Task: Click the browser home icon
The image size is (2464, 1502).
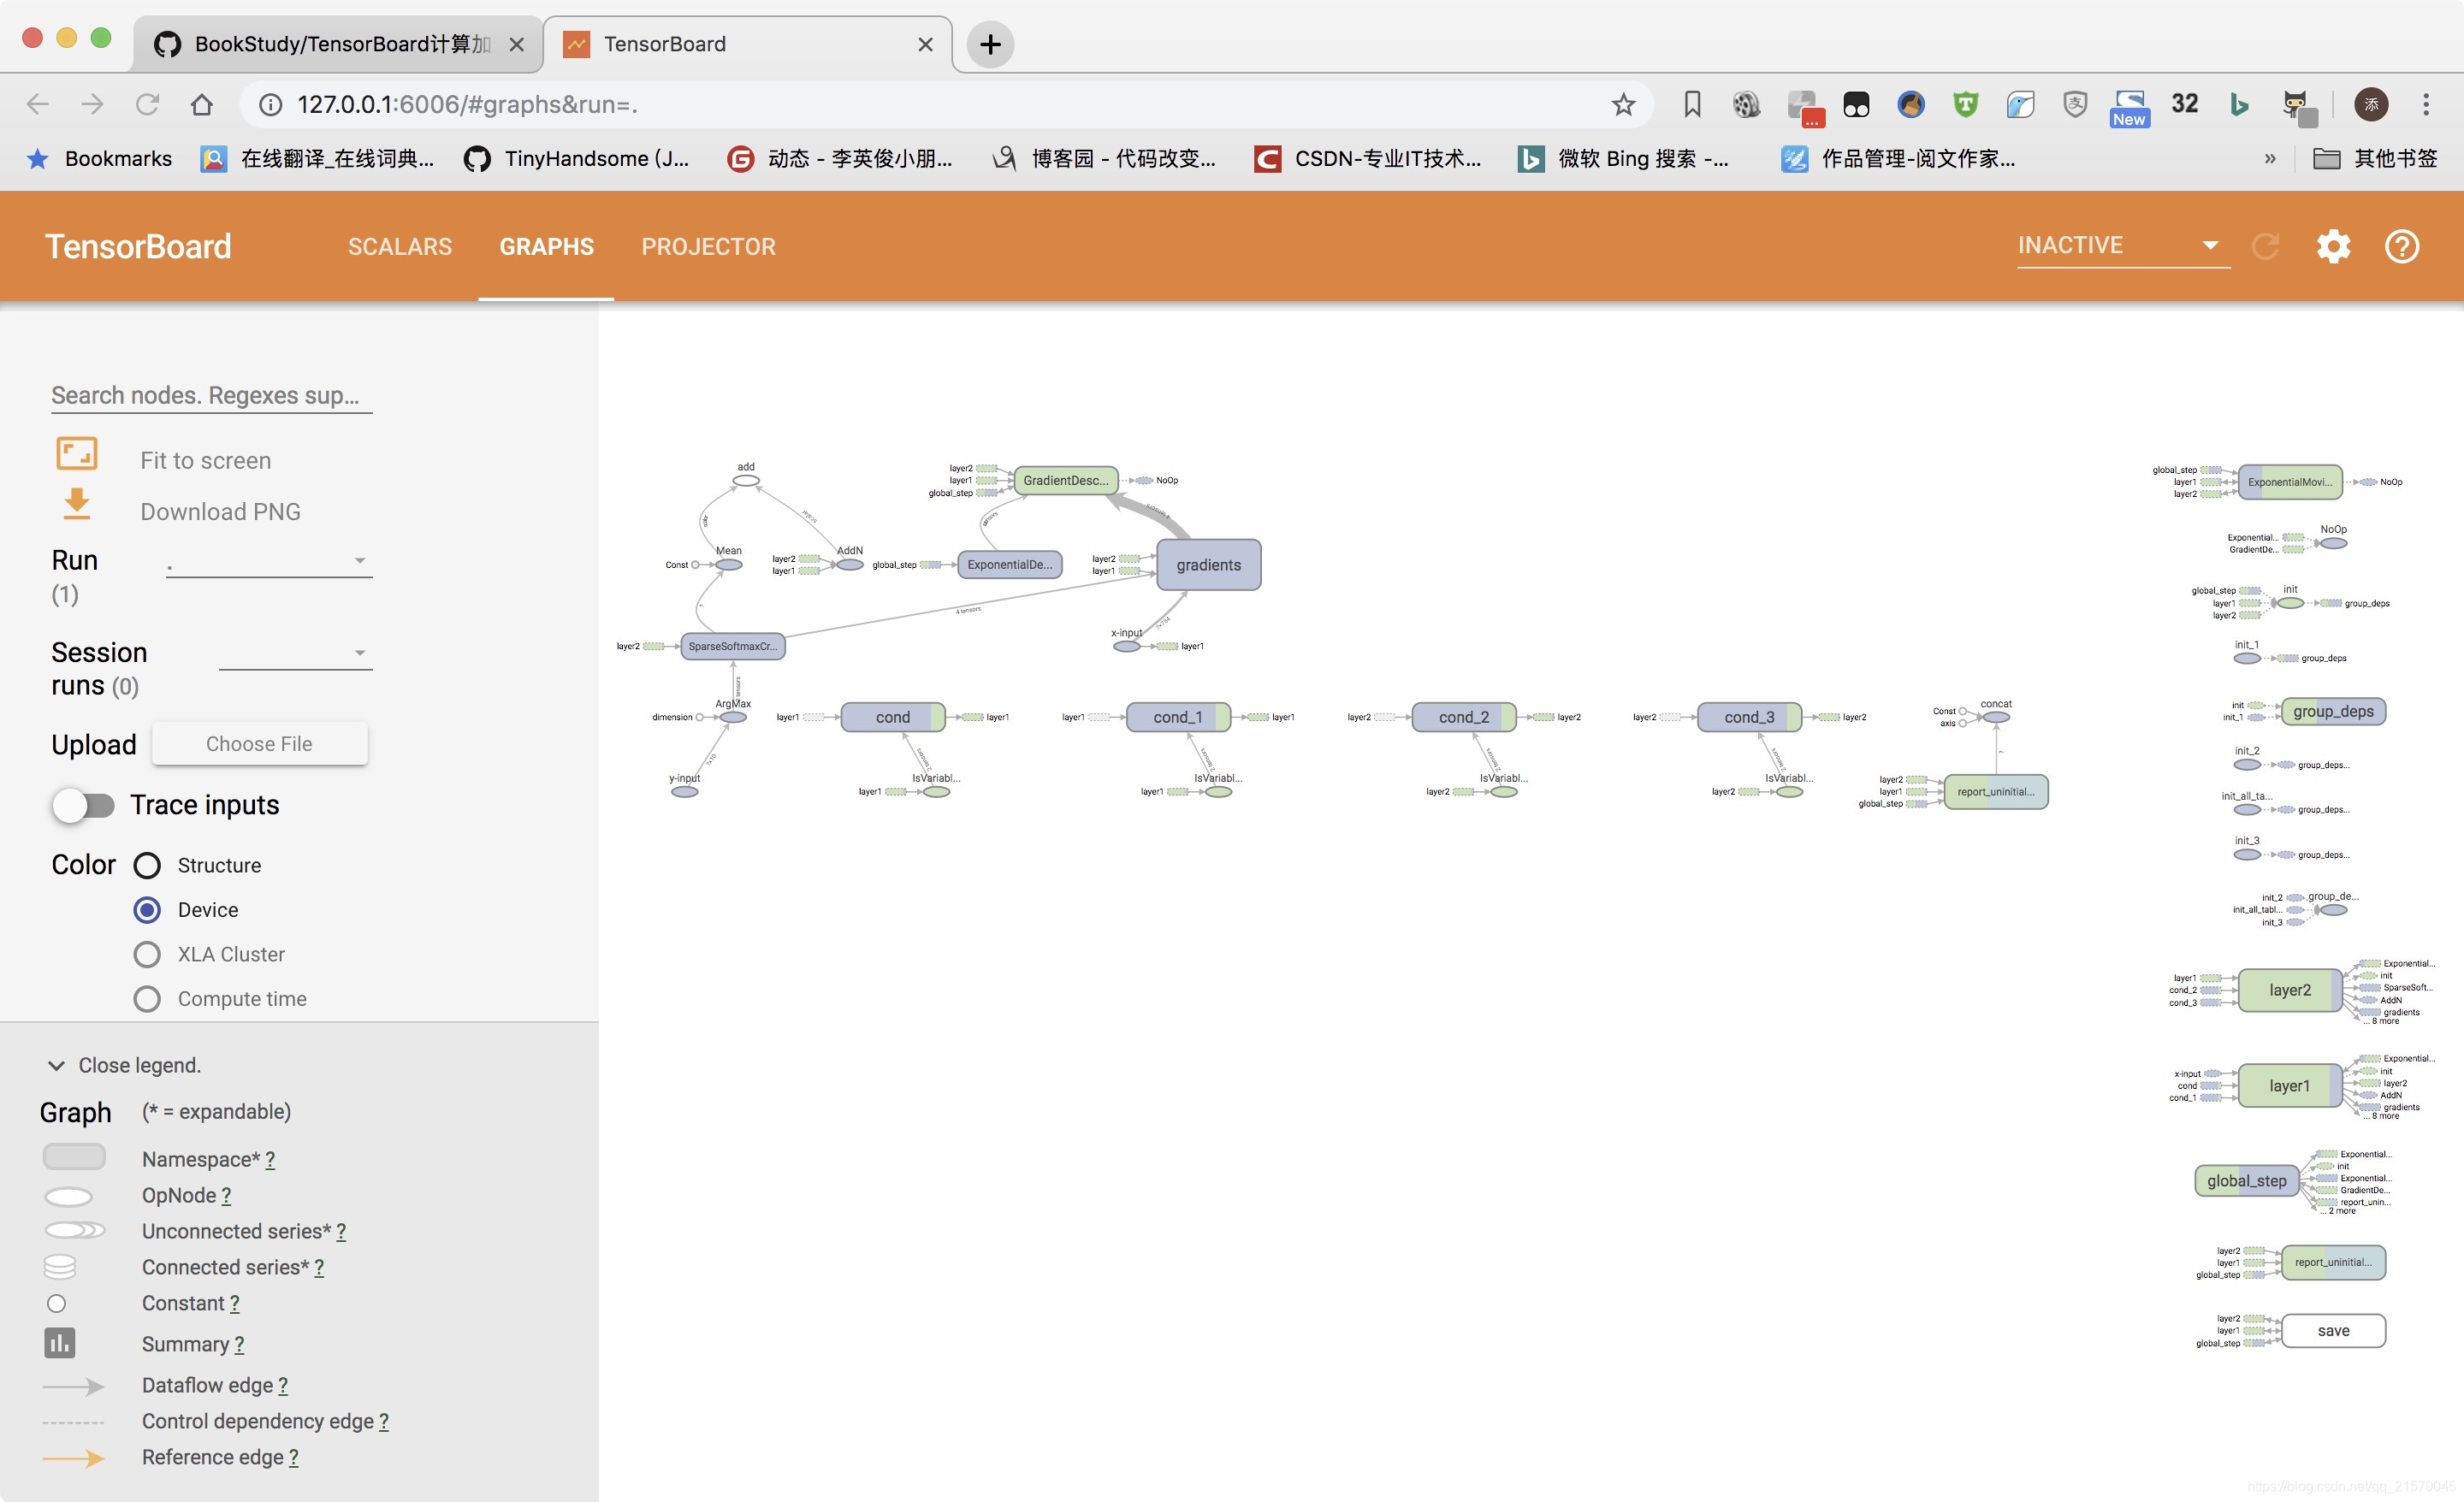Action: coord(202,104)
